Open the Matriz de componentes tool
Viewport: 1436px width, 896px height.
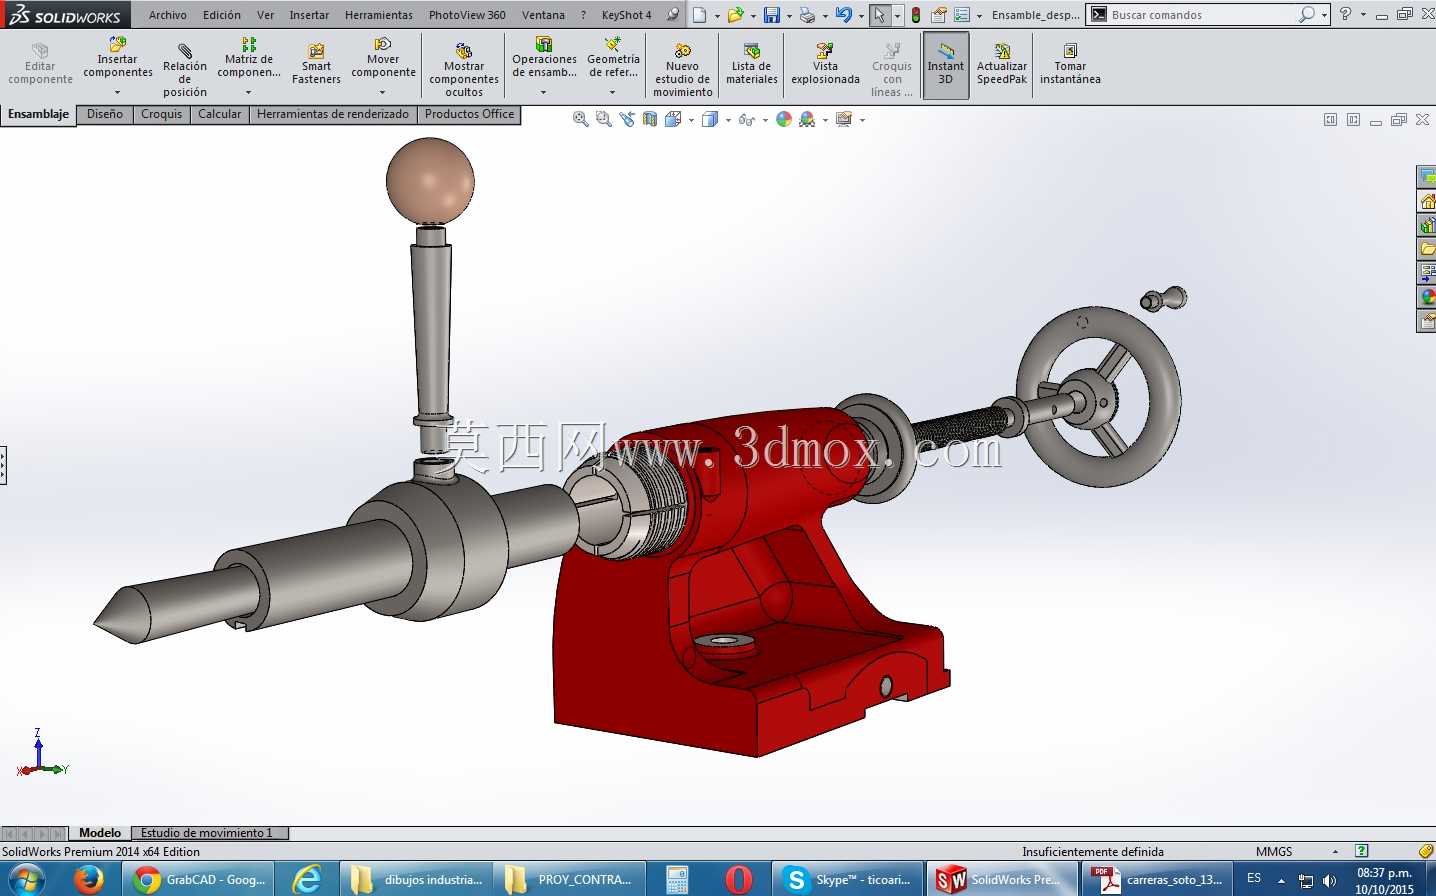249,58
